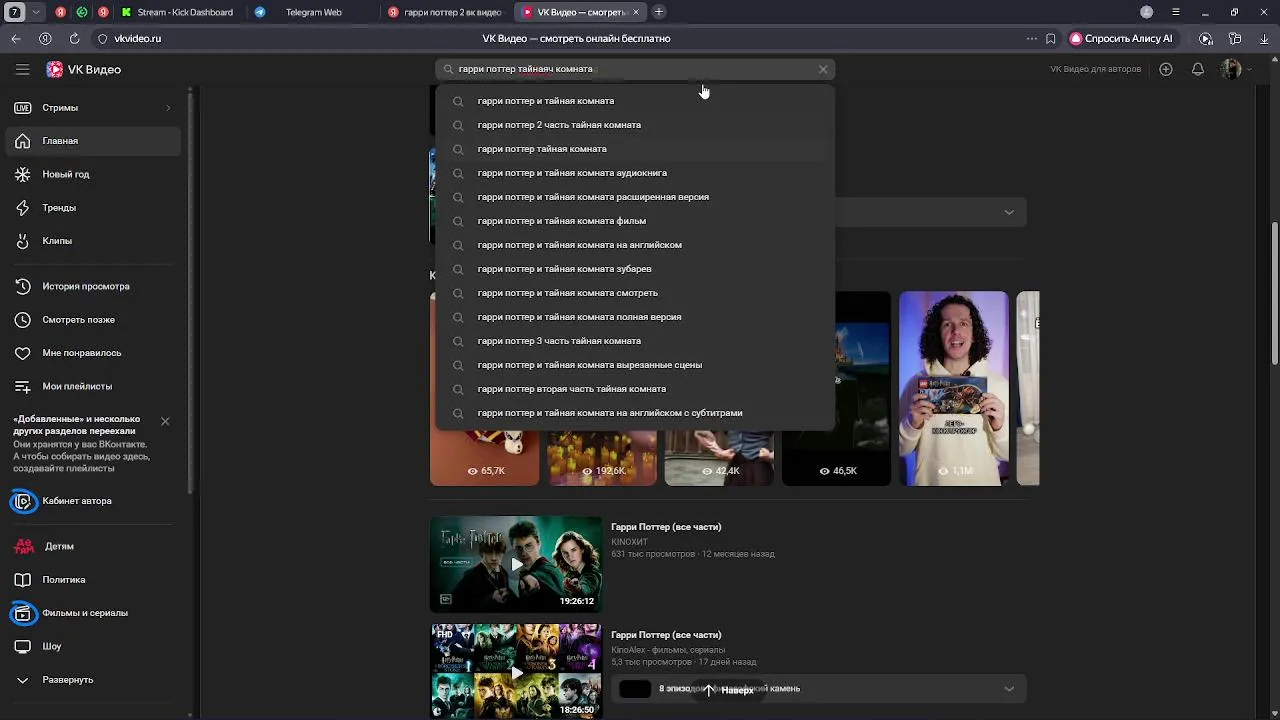Go to Главная in sidebar
Image resolution: width=1280 pixels, height=720 pixels.
(x=92, y=141)
